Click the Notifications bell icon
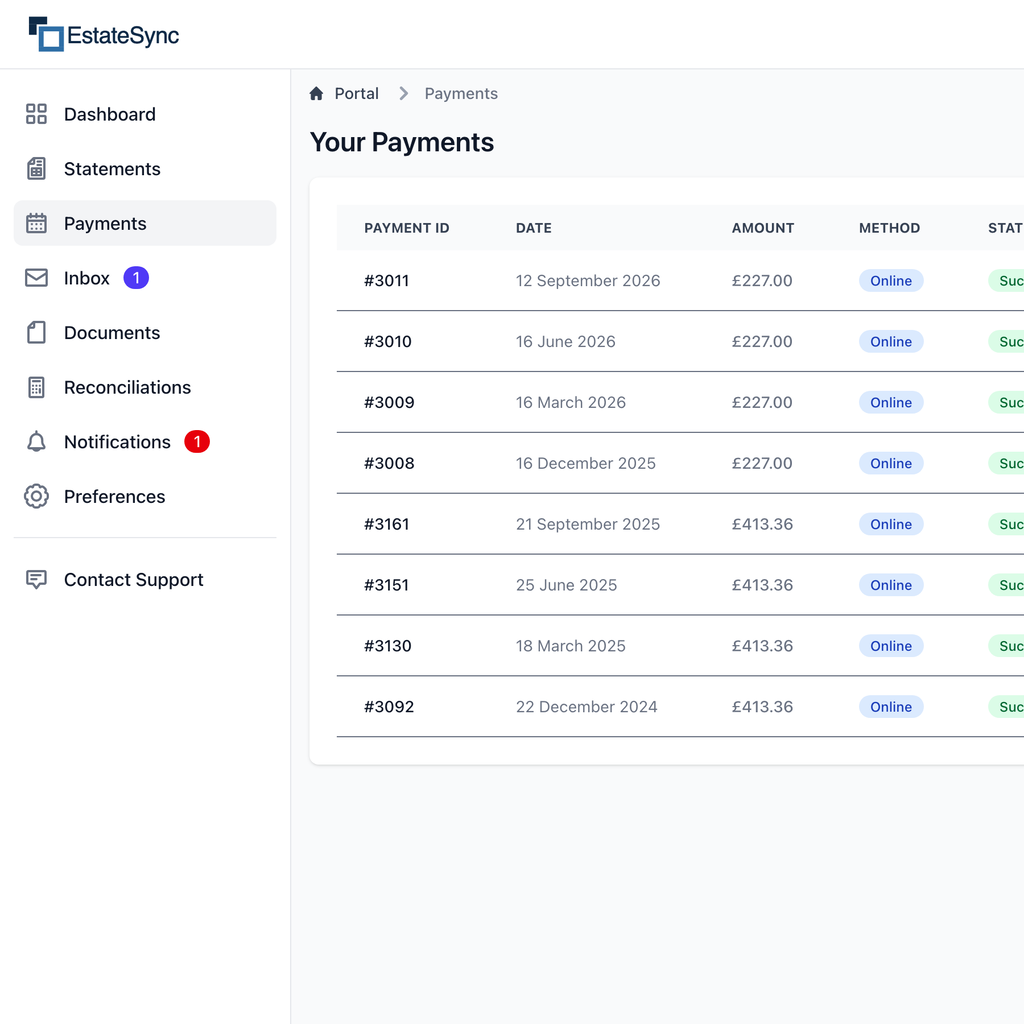The width and height of the screenshot is (1024, 1024). [x=36, y=441]
